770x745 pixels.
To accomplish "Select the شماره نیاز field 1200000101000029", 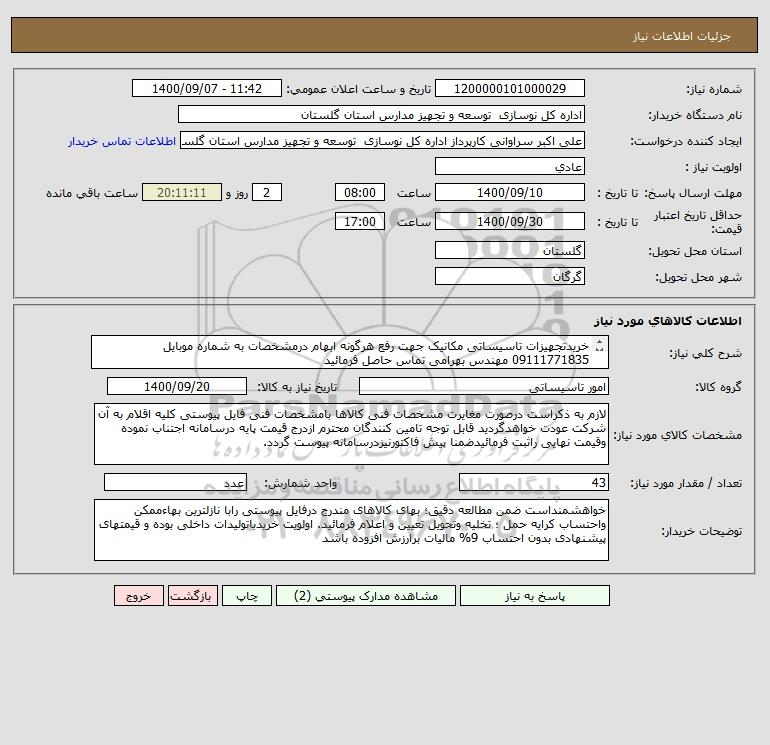I will pyautogui.click(x=510, y=88).
